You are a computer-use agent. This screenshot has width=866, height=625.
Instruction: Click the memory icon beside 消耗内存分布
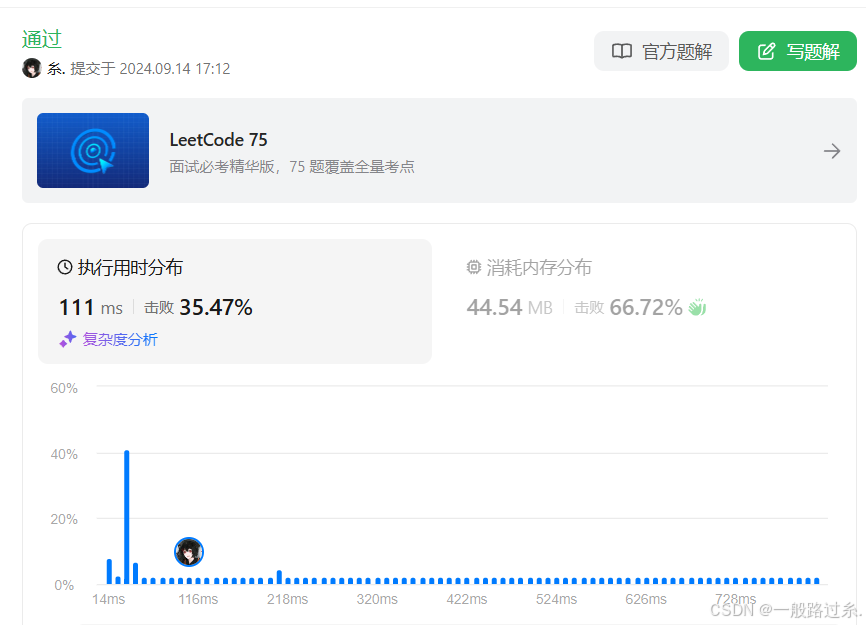474,267
